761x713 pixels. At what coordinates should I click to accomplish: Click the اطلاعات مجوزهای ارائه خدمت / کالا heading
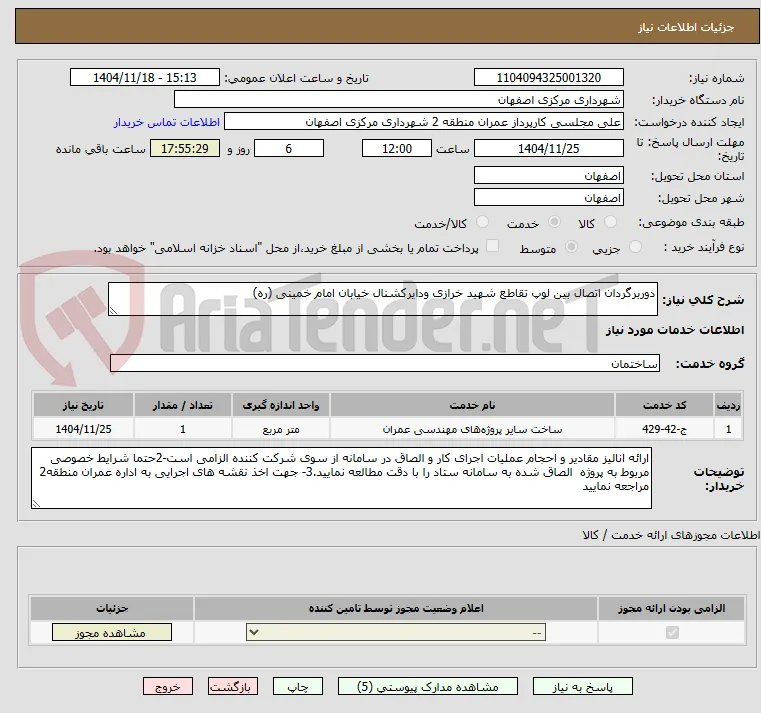tap(671, 535)
